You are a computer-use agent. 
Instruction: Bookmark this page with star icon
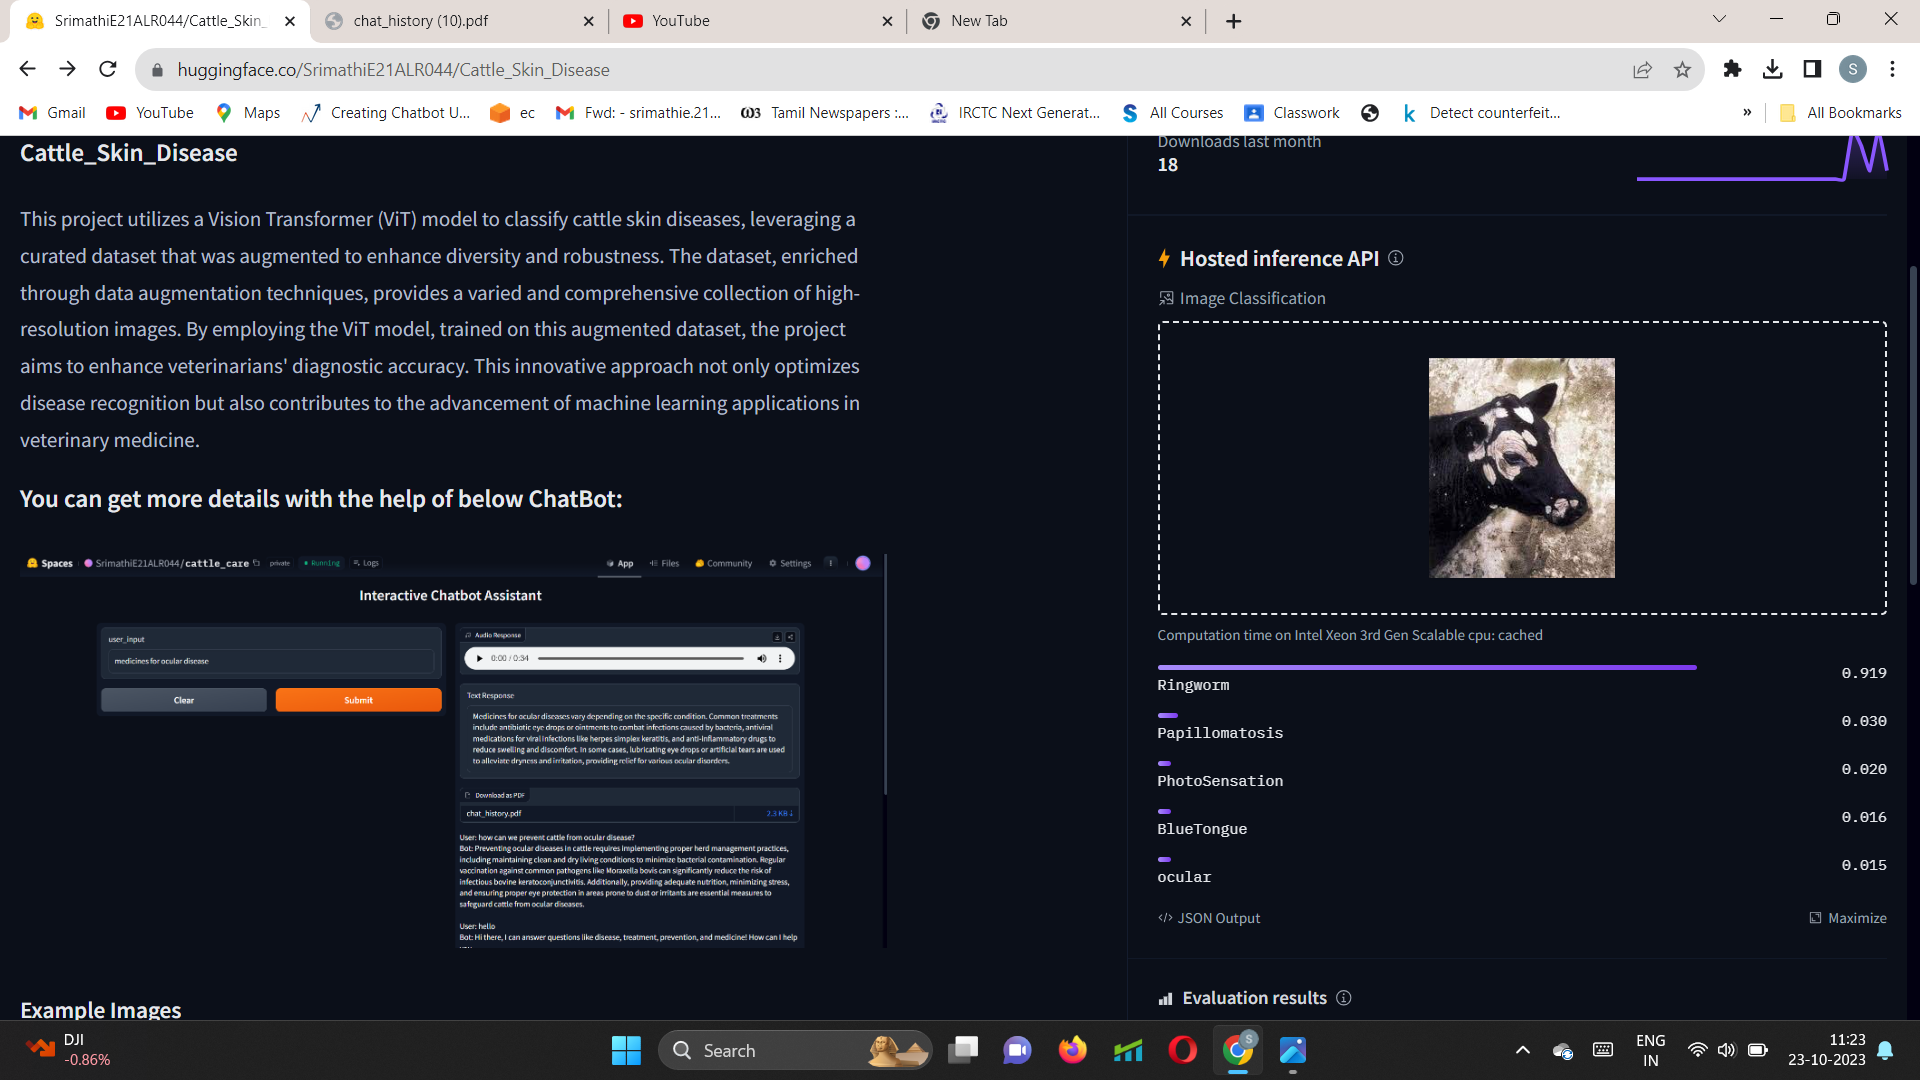[x=1682, y=70]
